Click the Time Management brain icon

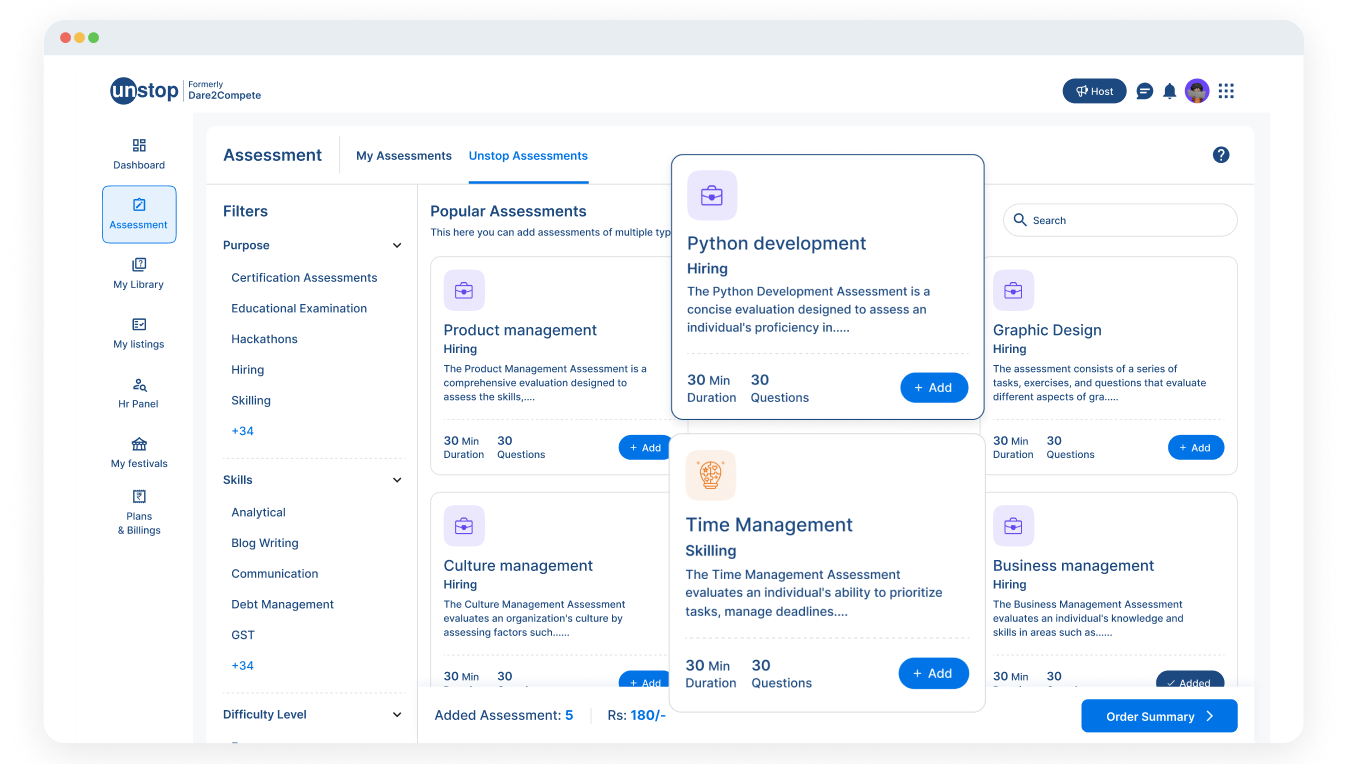pos(711,475)
